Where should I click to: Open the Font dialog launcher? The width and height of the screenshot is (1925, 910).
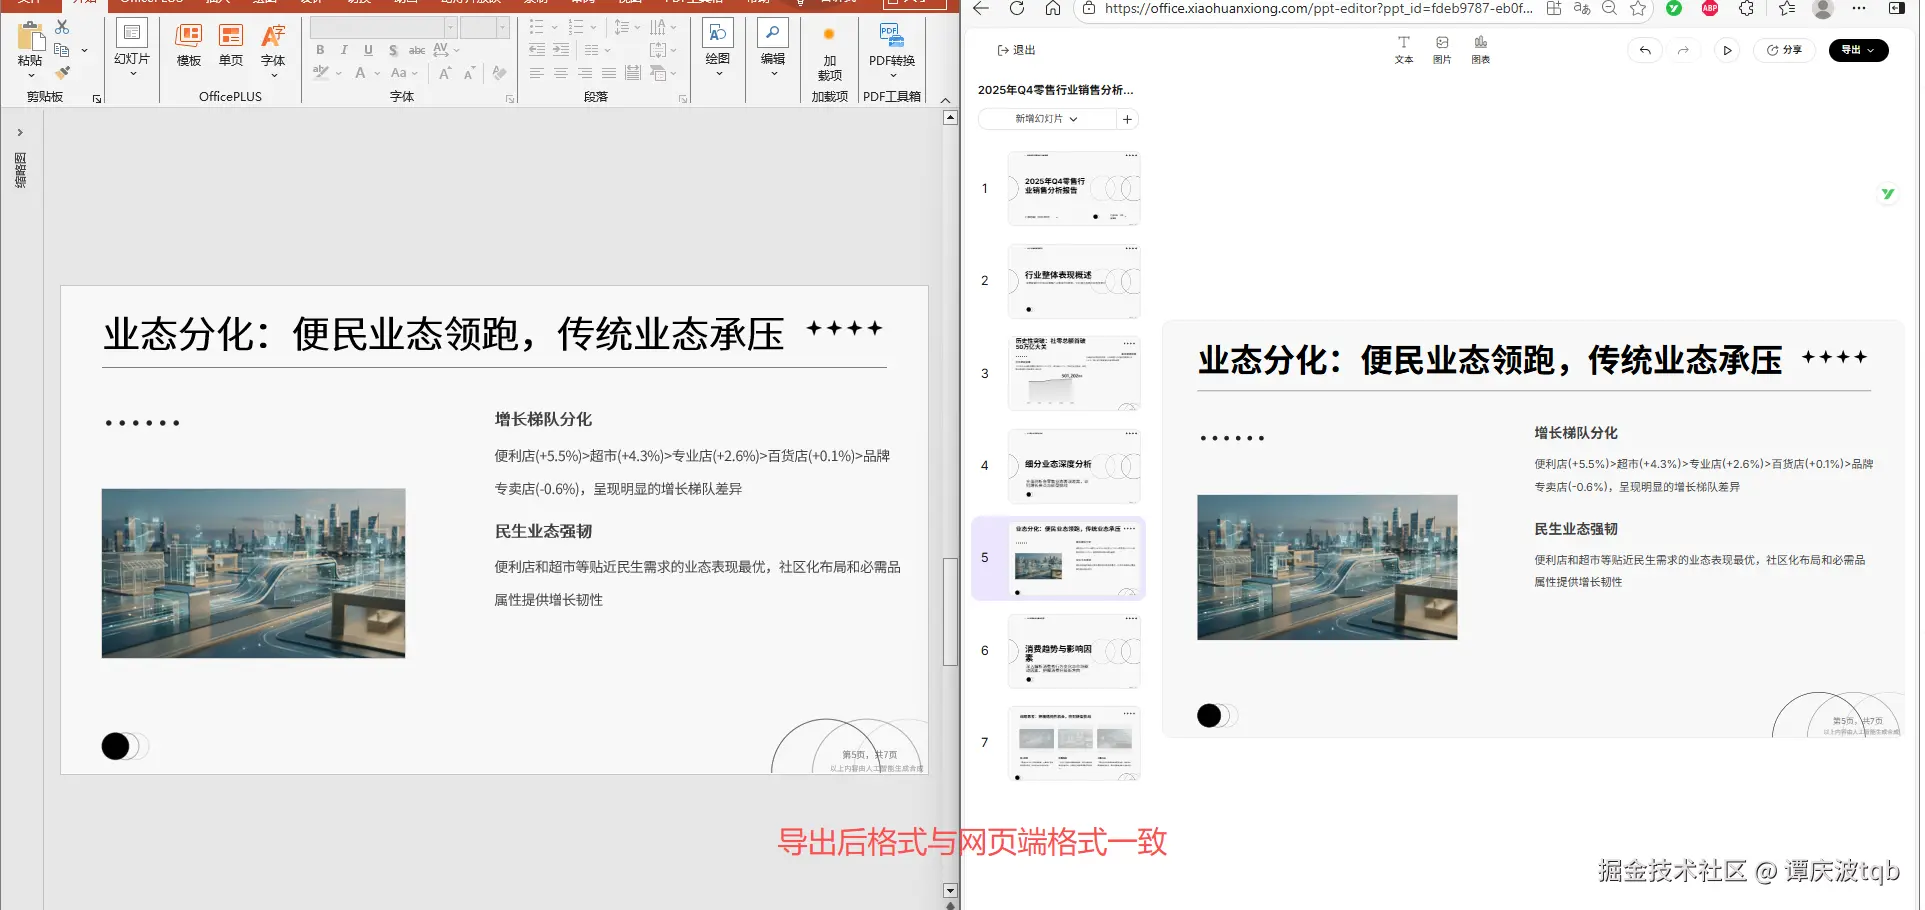click(510, 99)
